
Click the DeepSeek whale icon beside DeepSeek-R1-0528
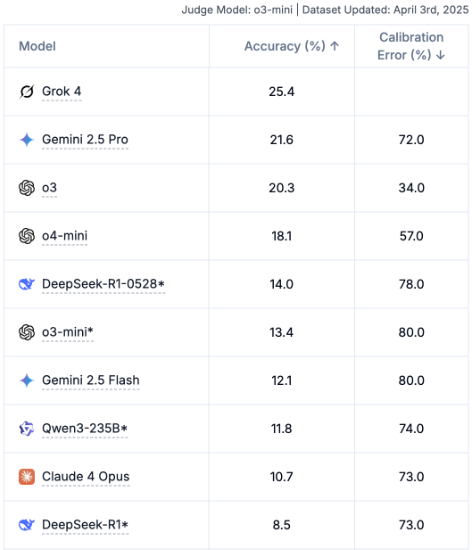27,284
